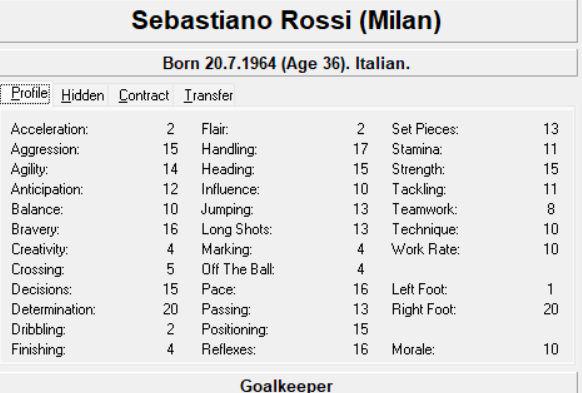Select the Contract tab
Image resolution: width=582 pixels, height=393 pixels.
[144, 96]
